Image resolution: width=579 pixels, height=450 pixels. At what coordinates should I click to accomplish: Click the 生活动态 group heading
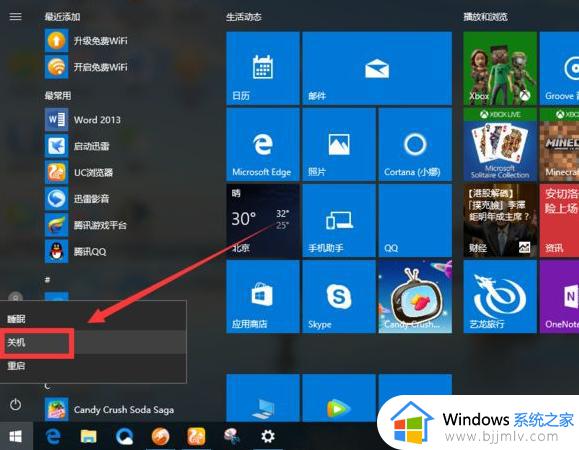pyautogui.click(x=244, y=17)
